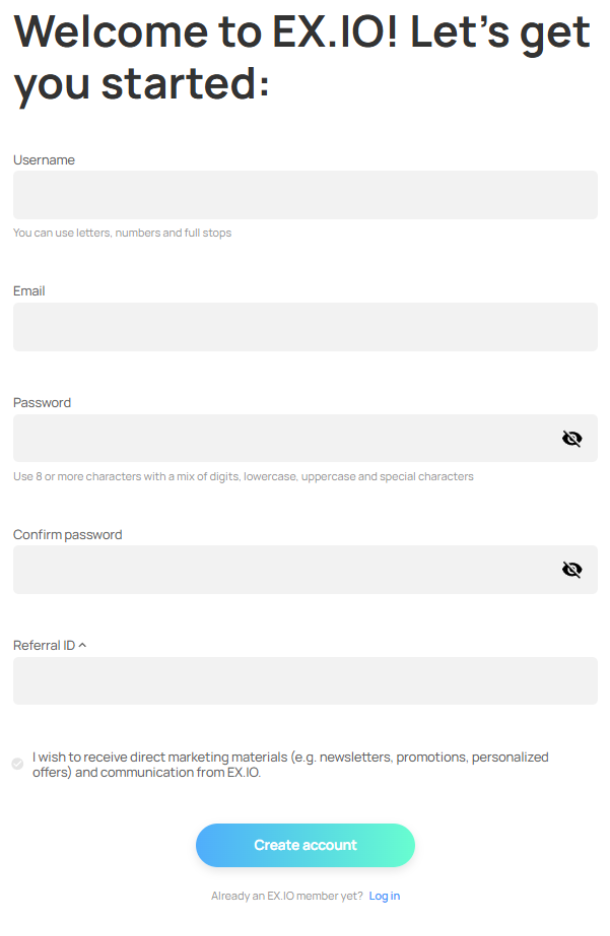Focus the Username input field

tap(305, 195)
